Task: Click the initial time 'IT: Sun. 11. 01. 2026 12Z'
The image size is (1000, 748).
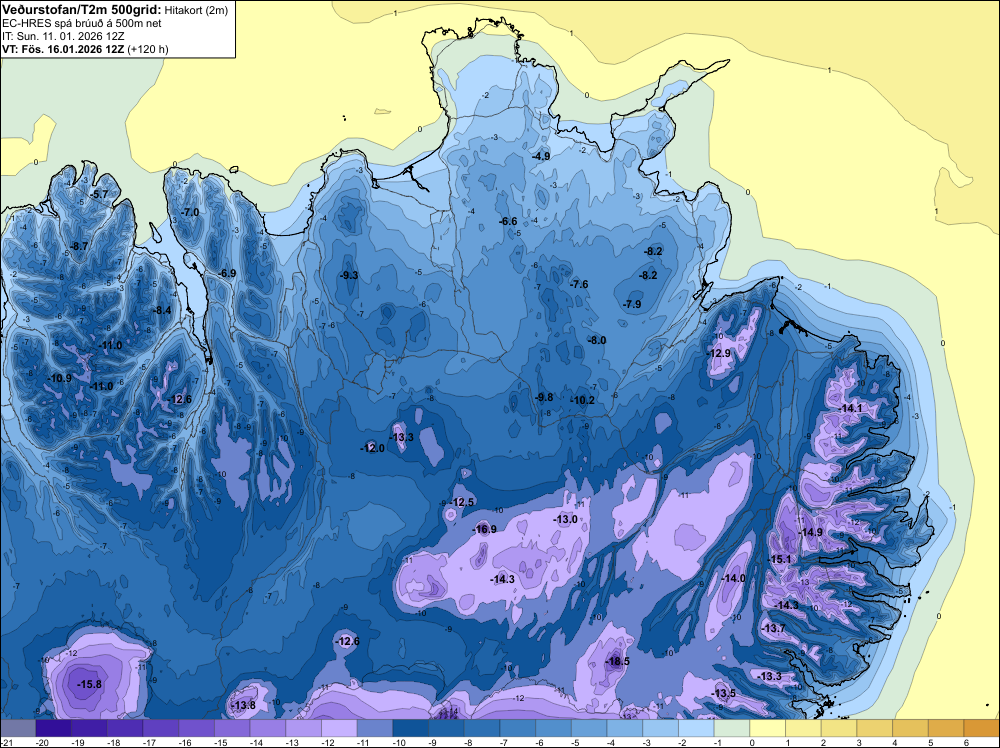Action: tap(63, 36)
